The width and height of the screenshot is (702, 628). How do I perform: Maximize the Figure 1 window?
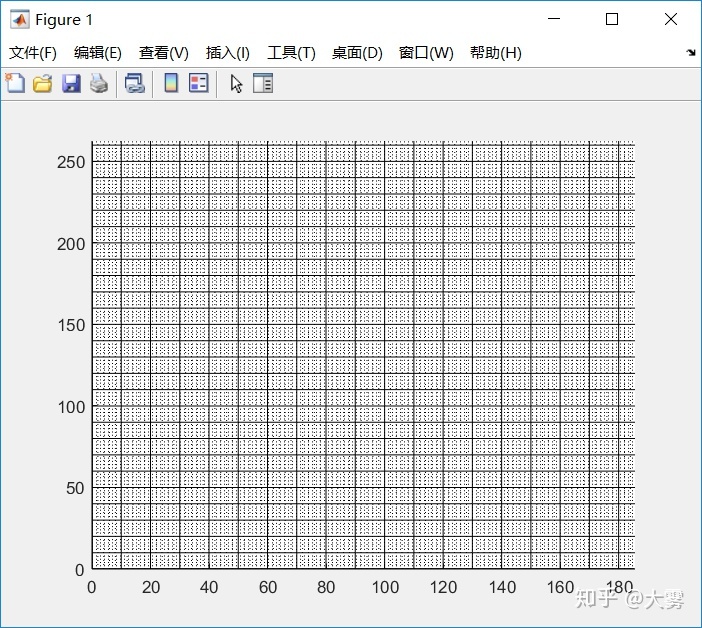pyautogui.click(x=612, y=19)
